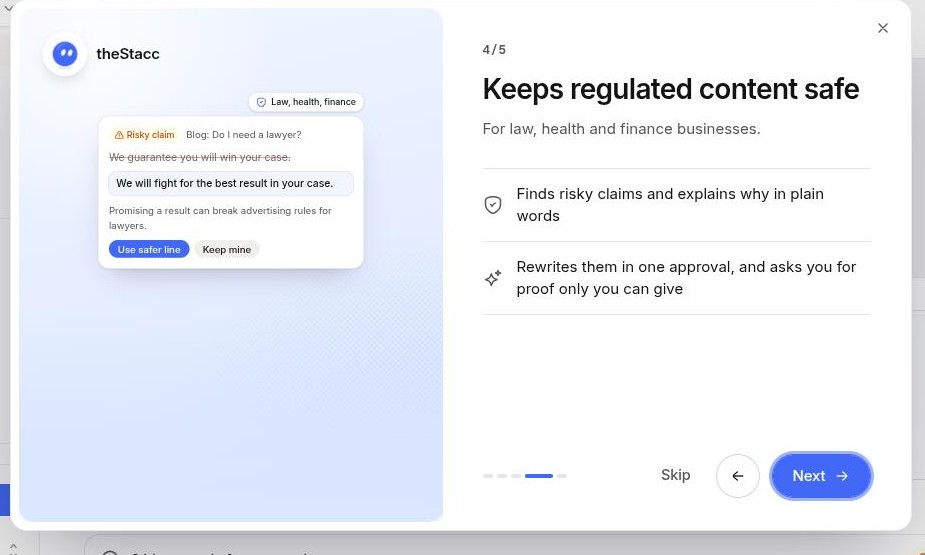Click 'Finds risky claims and explains why' text

pos(670,205)
